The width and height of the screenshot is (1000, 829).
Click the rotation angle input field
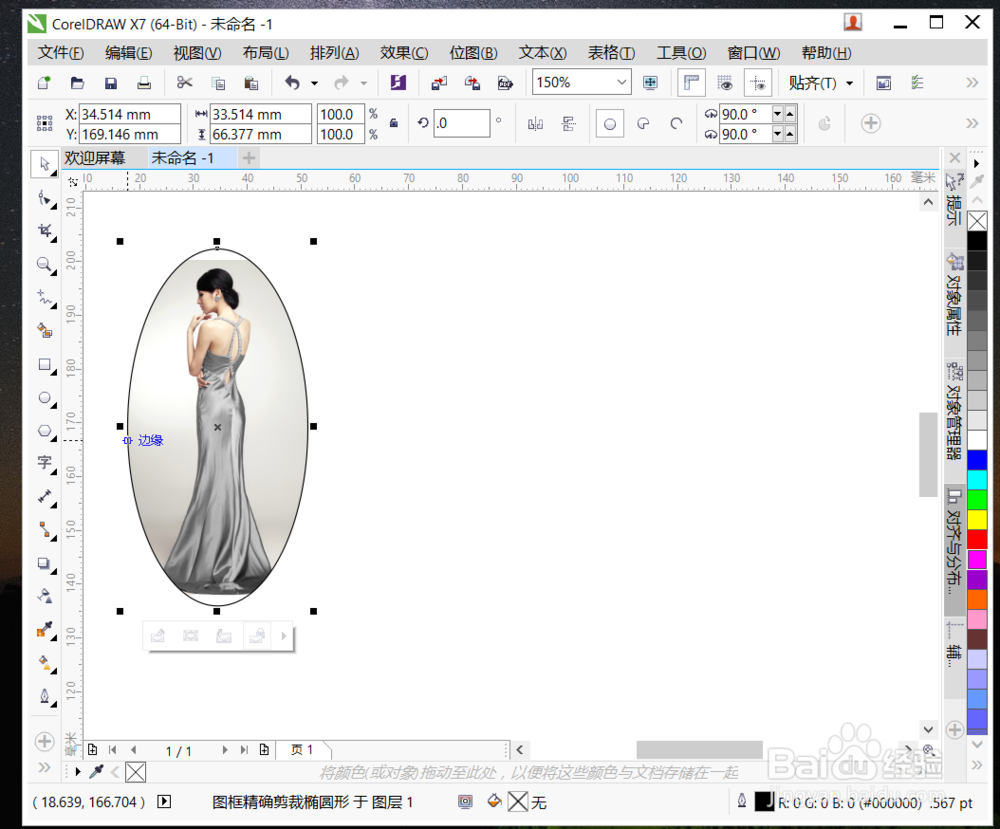[x=461, y=123]
